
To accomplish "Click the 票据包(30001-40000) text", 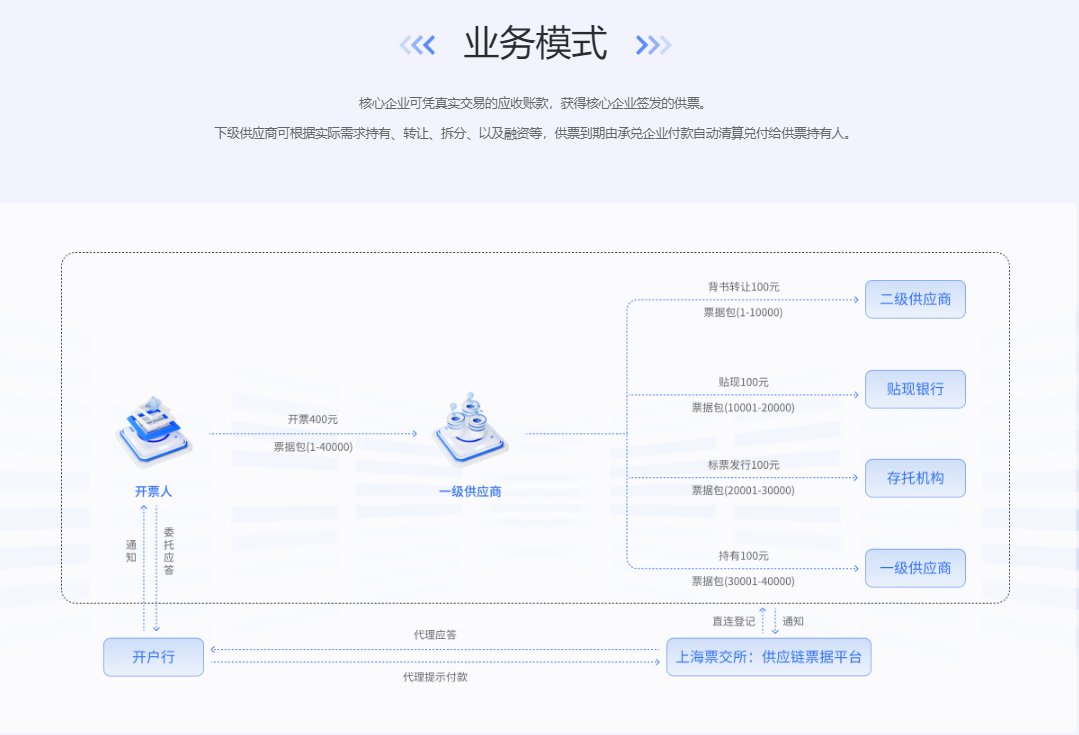I will (x=743, y=581).
